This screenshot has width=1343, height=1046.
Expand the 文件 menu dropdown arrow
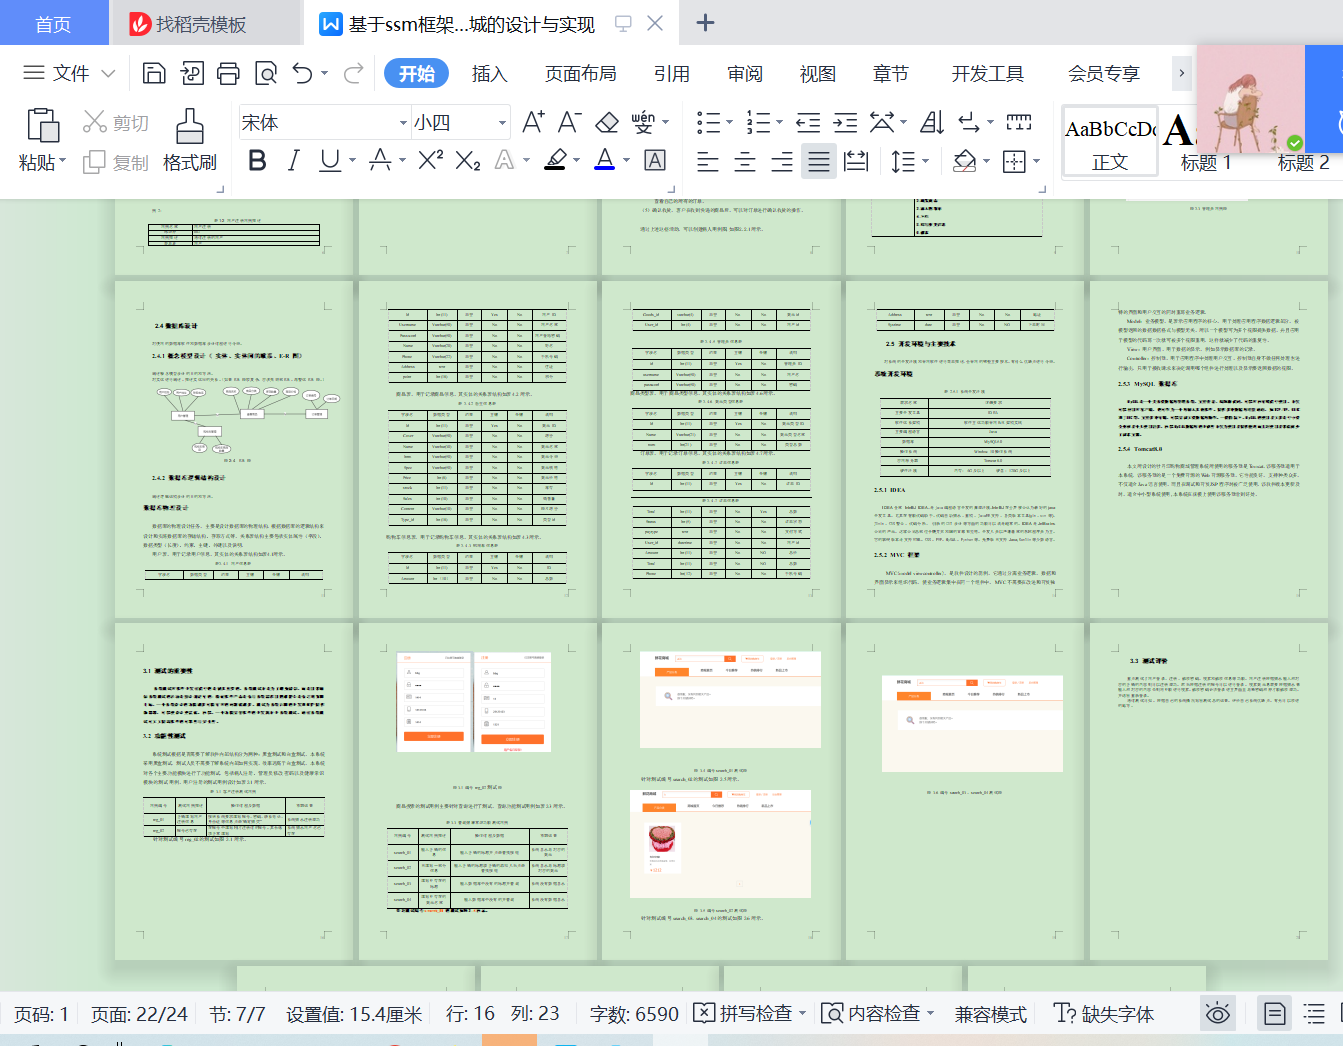pyautogui.click(x=109, y=73)
